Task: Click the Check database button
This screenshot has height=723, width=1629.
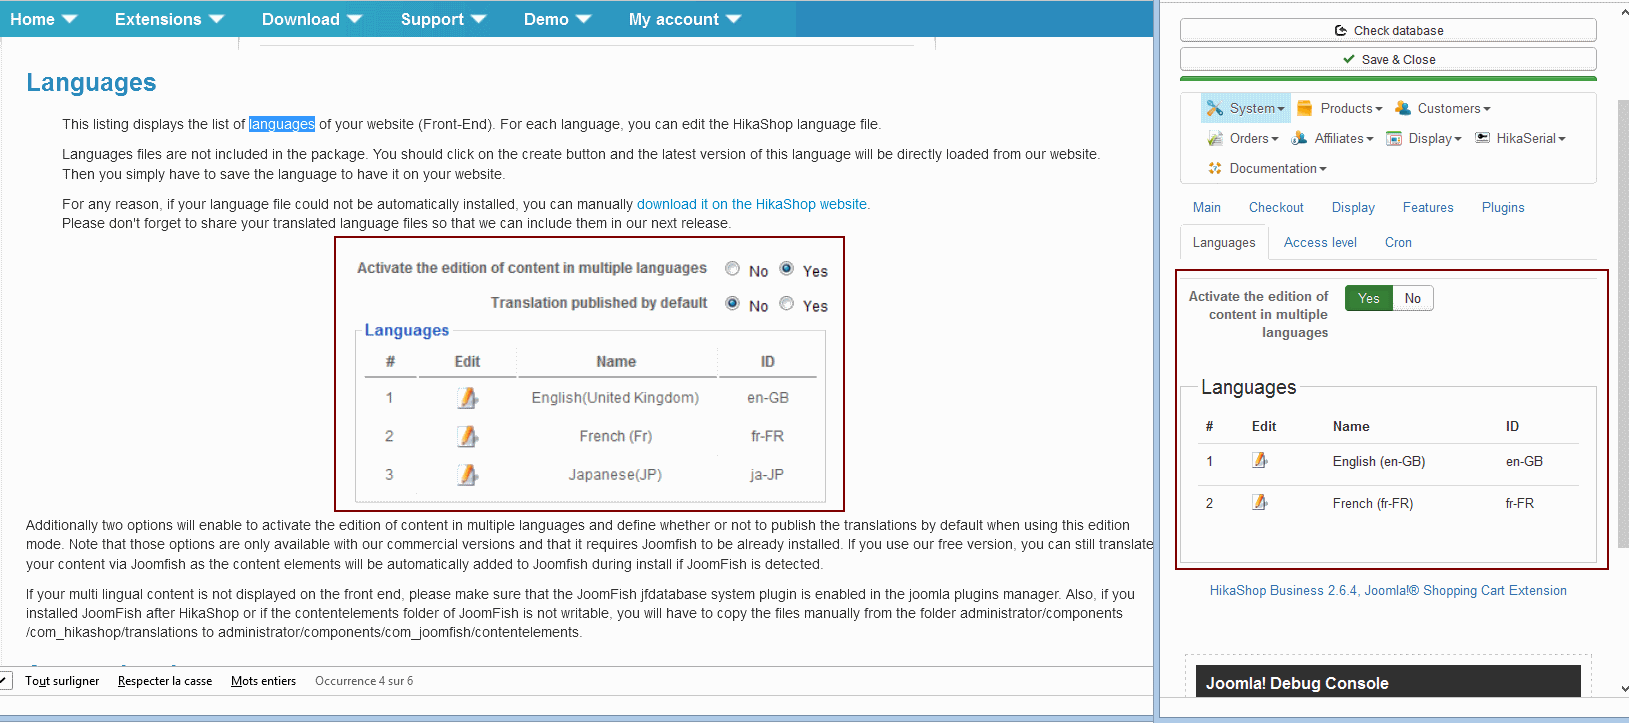Action: point(1388,30)
